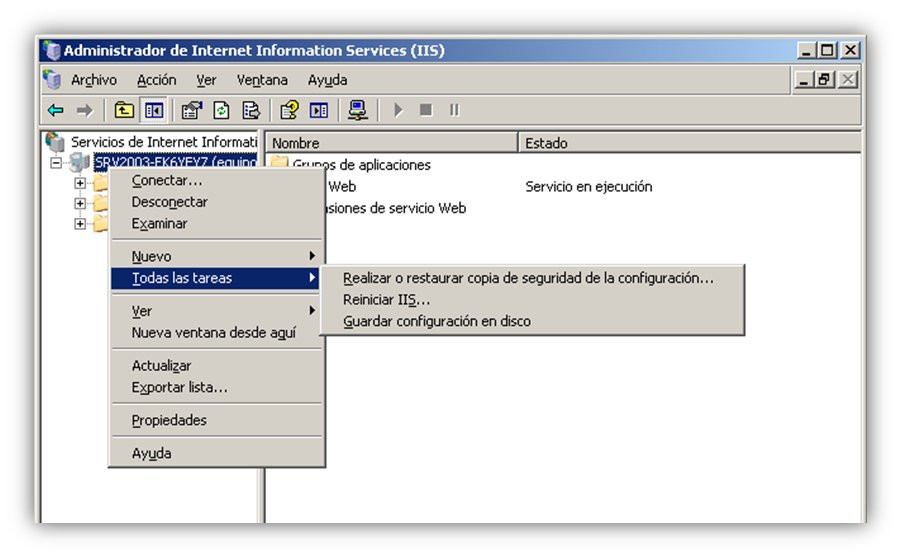901x557 pixels.
Task: Go up one level folder icon
Action: 124,110
